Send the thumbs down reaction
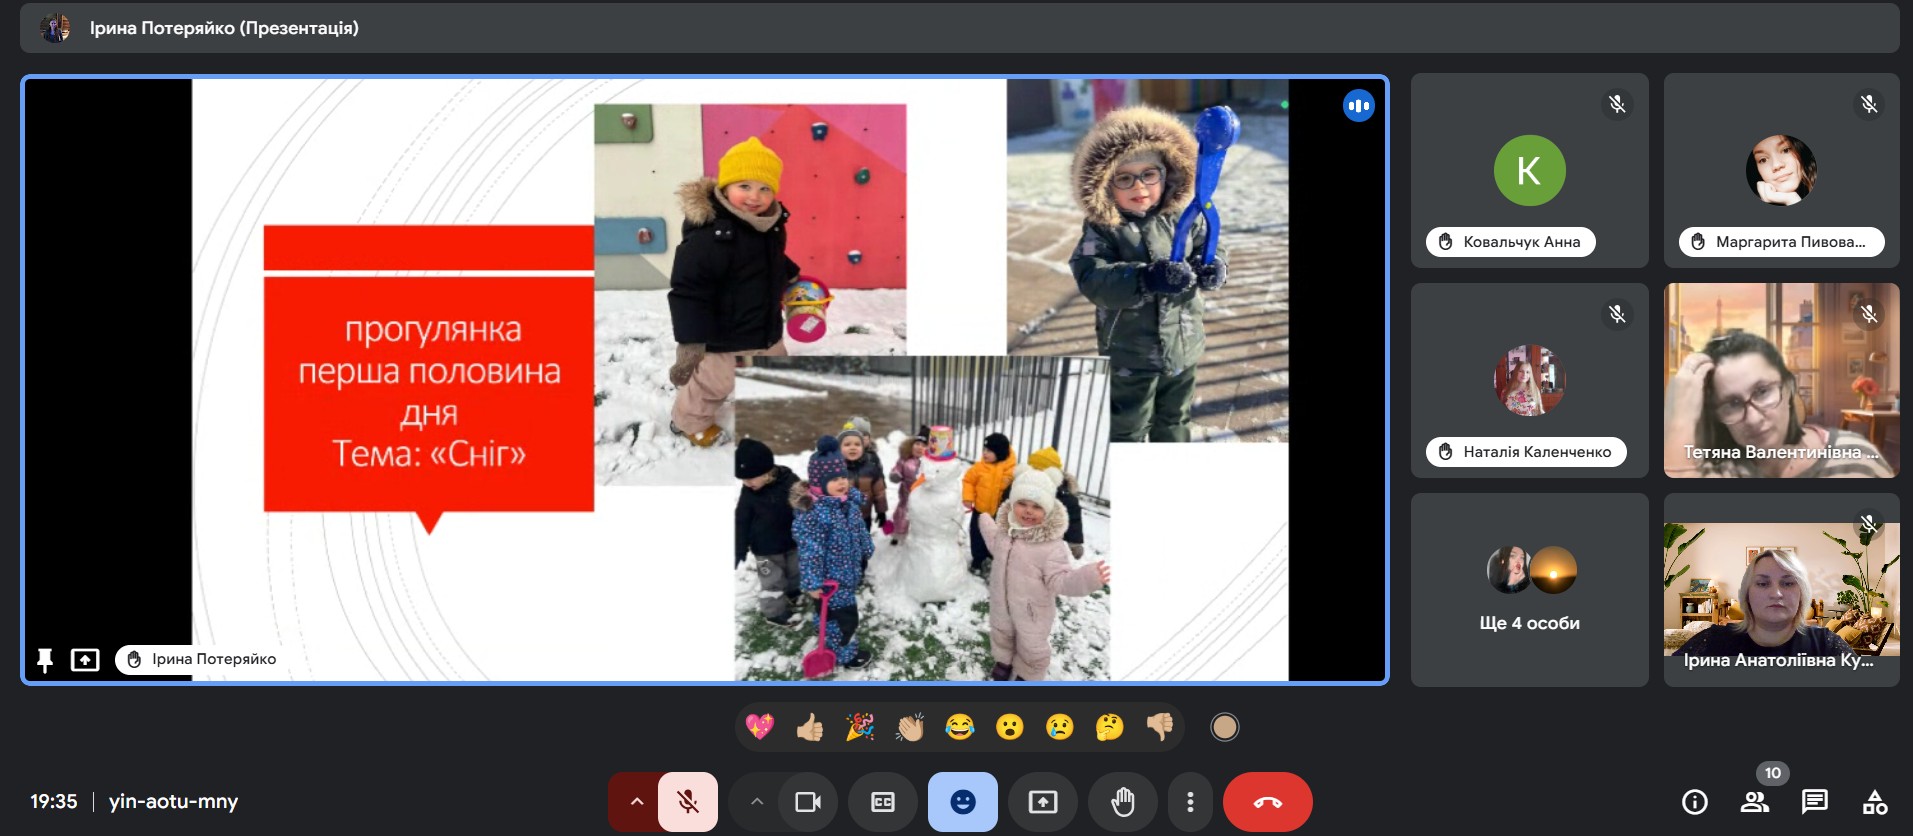Viewport: 1913px width, 836px height. 1160,727
